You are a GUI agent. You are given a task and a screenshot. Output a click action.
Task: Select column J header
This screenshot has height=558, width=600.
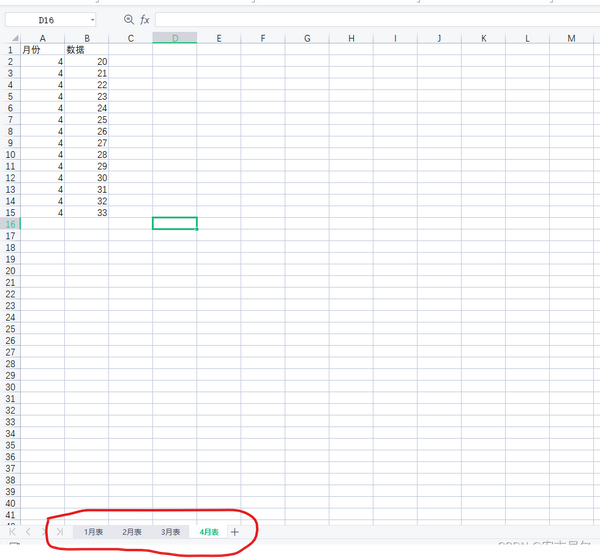tap(439, 38)
